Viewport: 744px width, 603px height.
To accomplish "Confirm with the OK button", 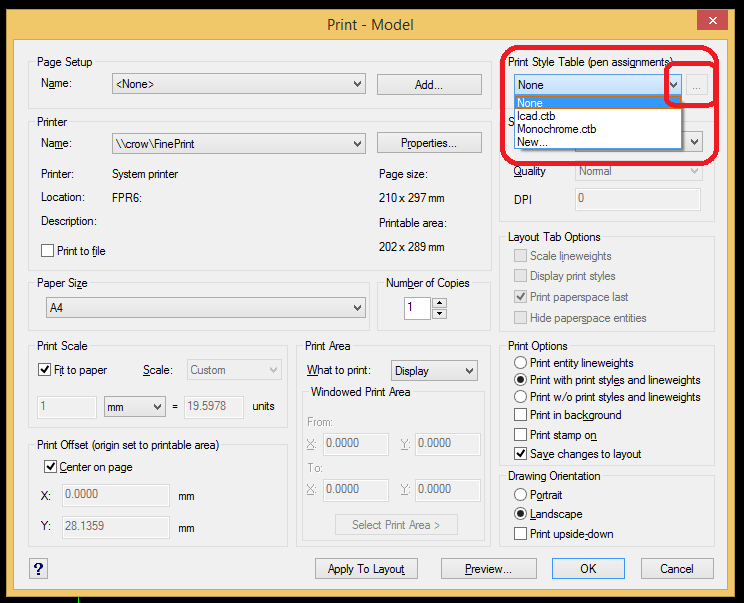I will click(x=588, y=568).
